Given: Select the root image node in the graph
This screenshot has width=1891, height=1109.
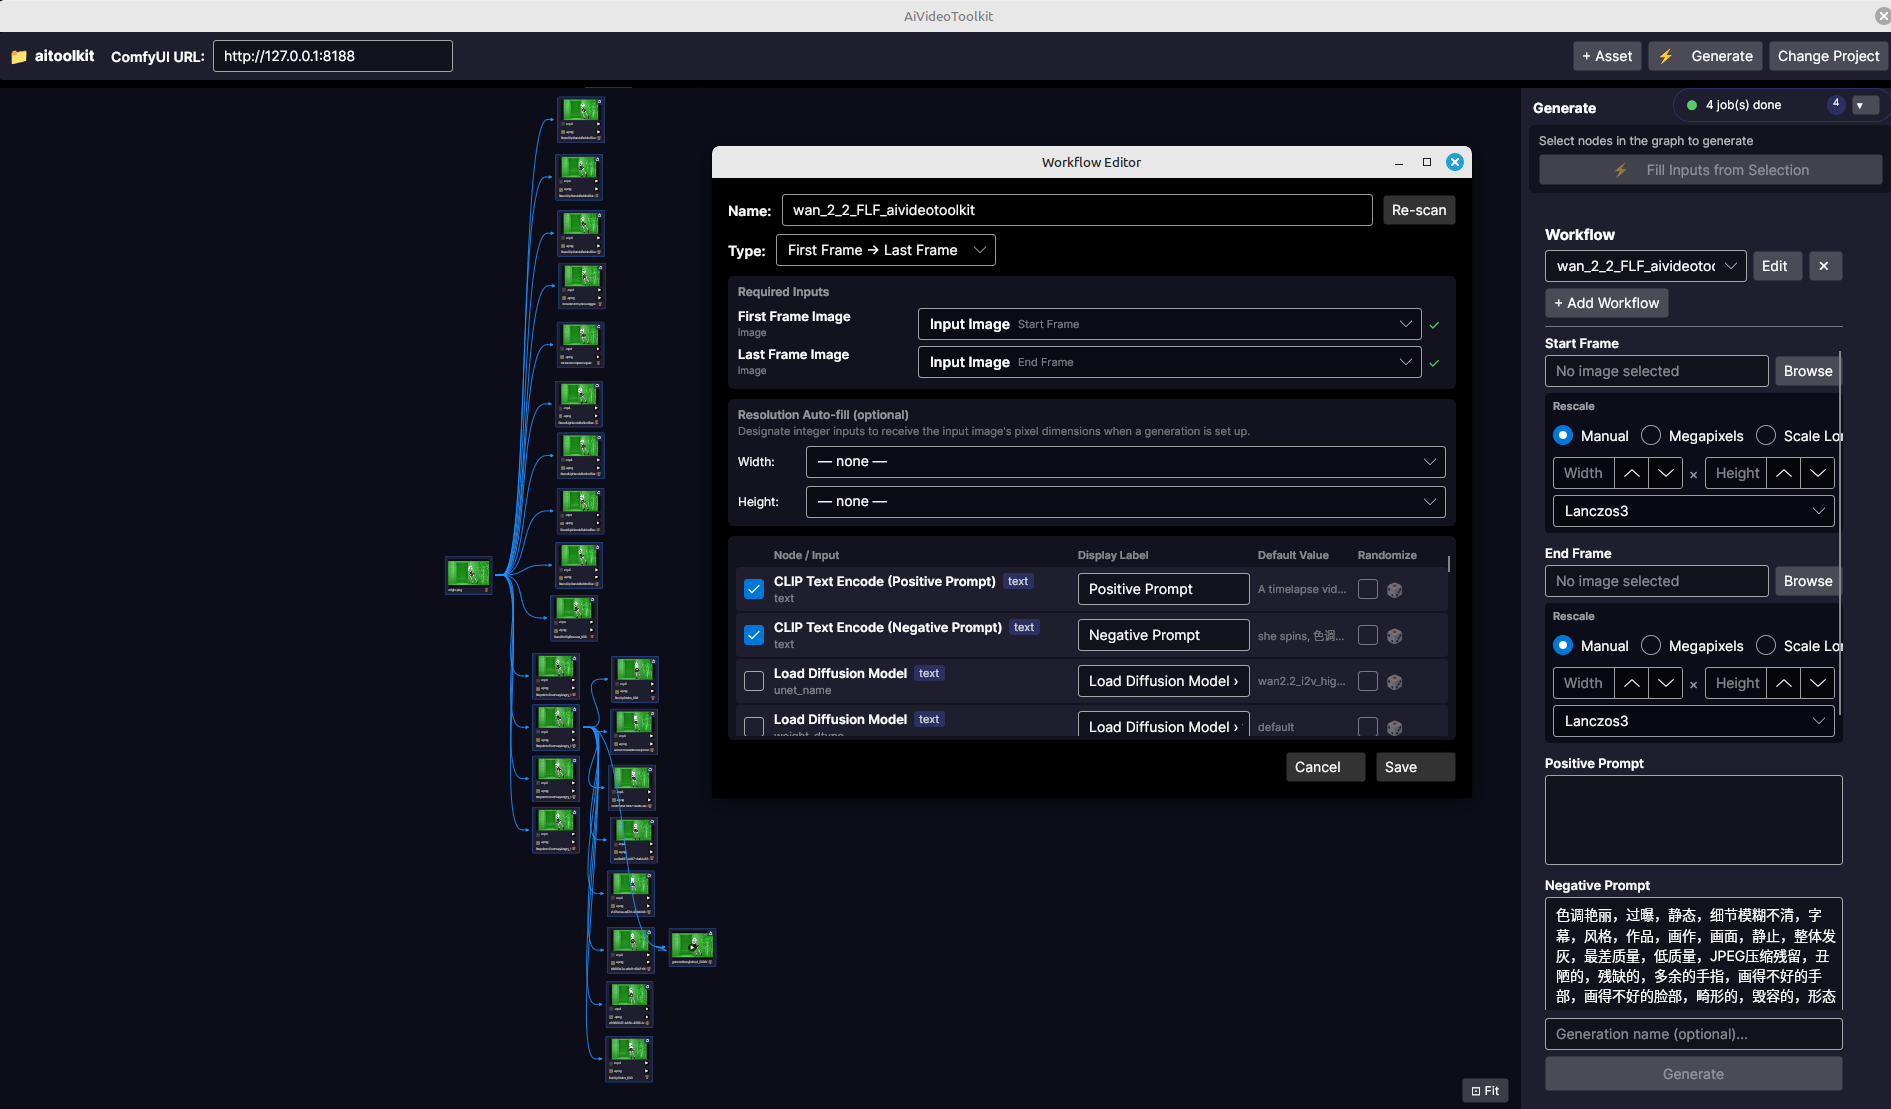Looking at the screenshot, I should pyautogui.click(x=468, y=575).
